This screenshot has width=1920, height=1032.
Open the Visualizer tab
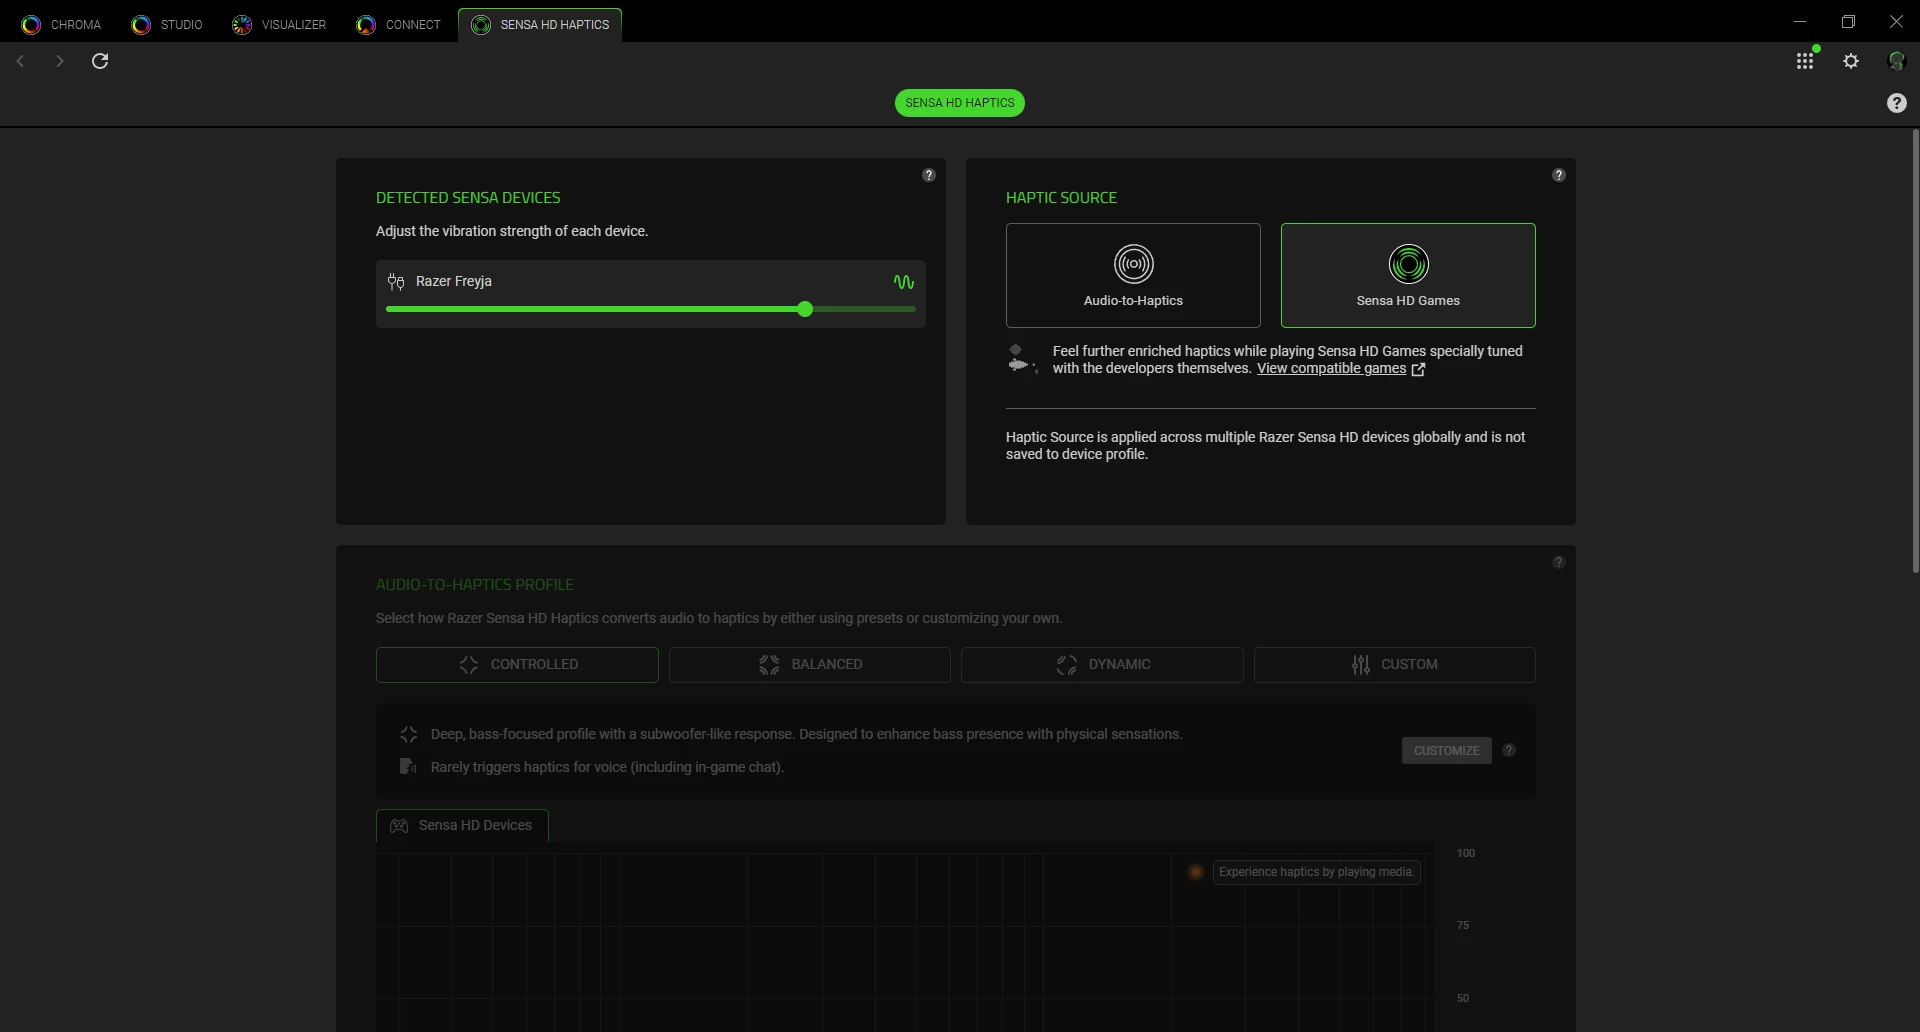[279, 25]
